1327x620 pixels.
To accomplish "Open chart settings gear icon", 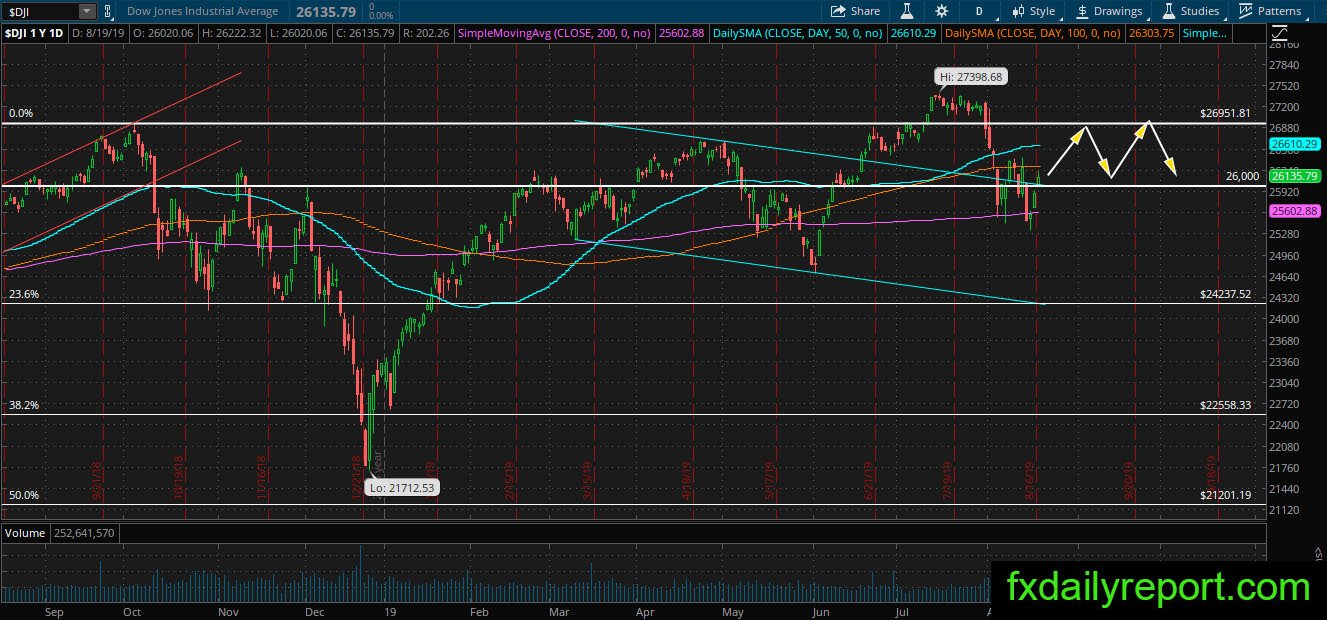I will [941, 11].
